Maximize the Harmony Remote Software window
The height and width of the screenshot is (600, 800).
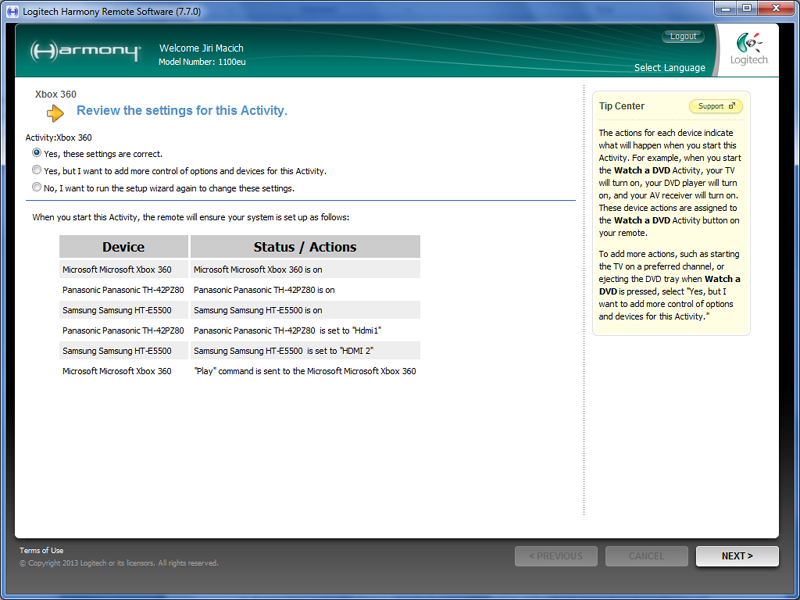pos(747,8)
